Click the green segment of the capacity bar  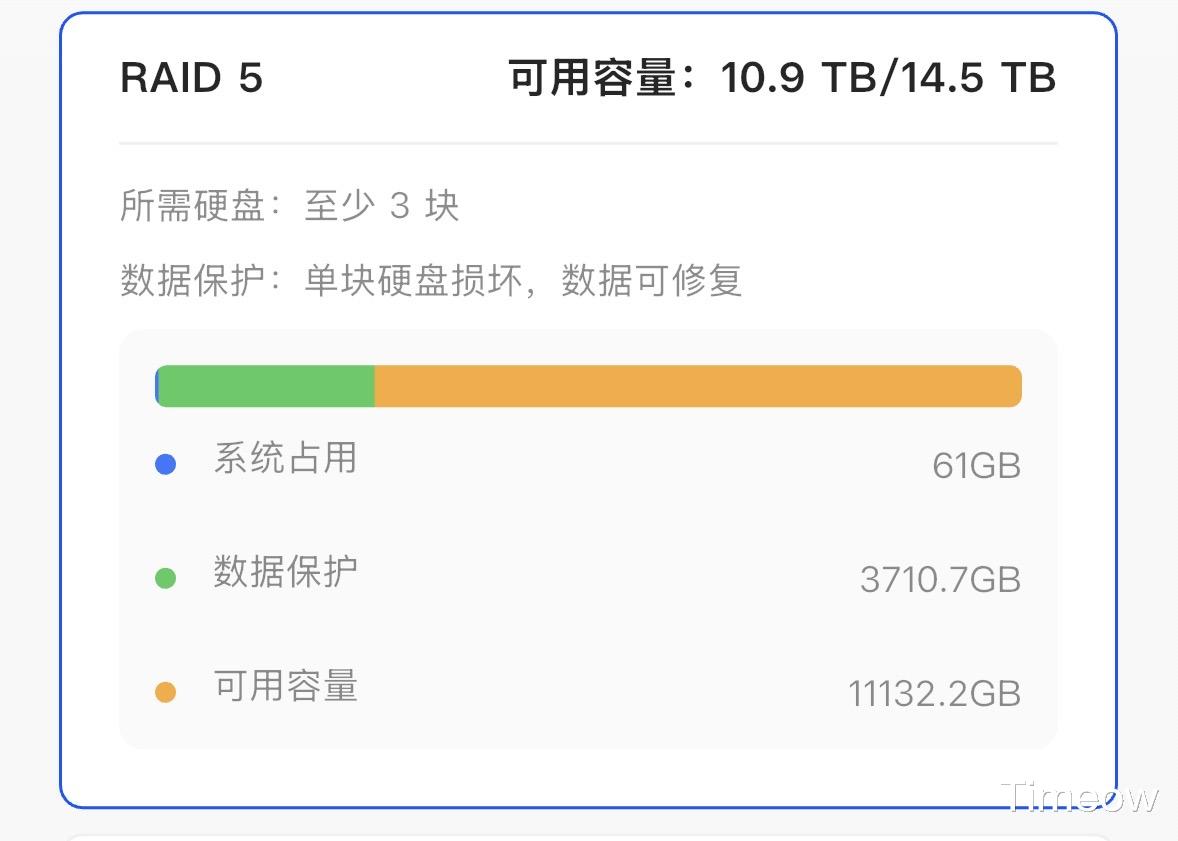(266, 386)
